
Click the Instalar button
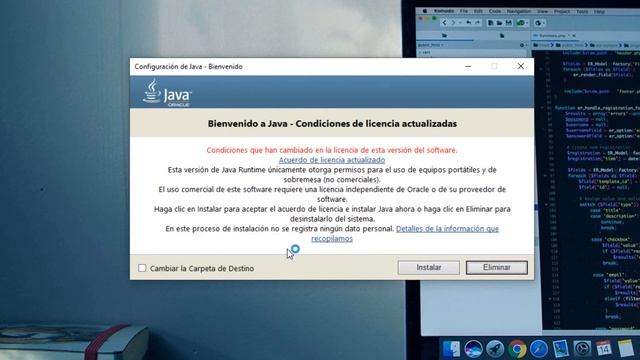[x=429, y=267]
